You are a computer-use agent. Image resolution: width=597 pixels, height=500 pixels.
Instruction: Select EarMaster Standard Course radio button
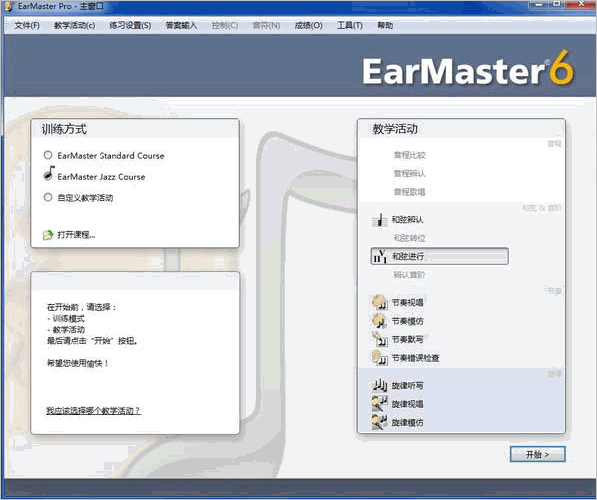click(48, 155)
